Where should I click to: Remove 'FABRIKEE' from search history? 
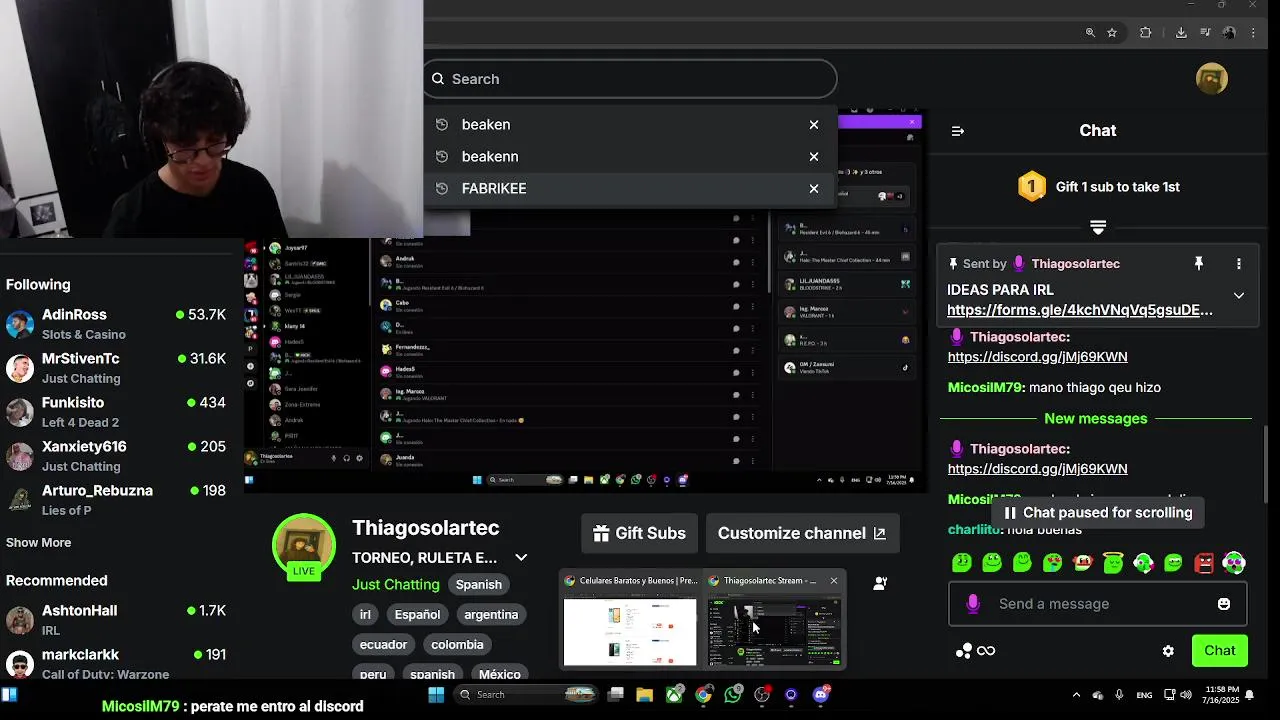[x=814, y=189]
